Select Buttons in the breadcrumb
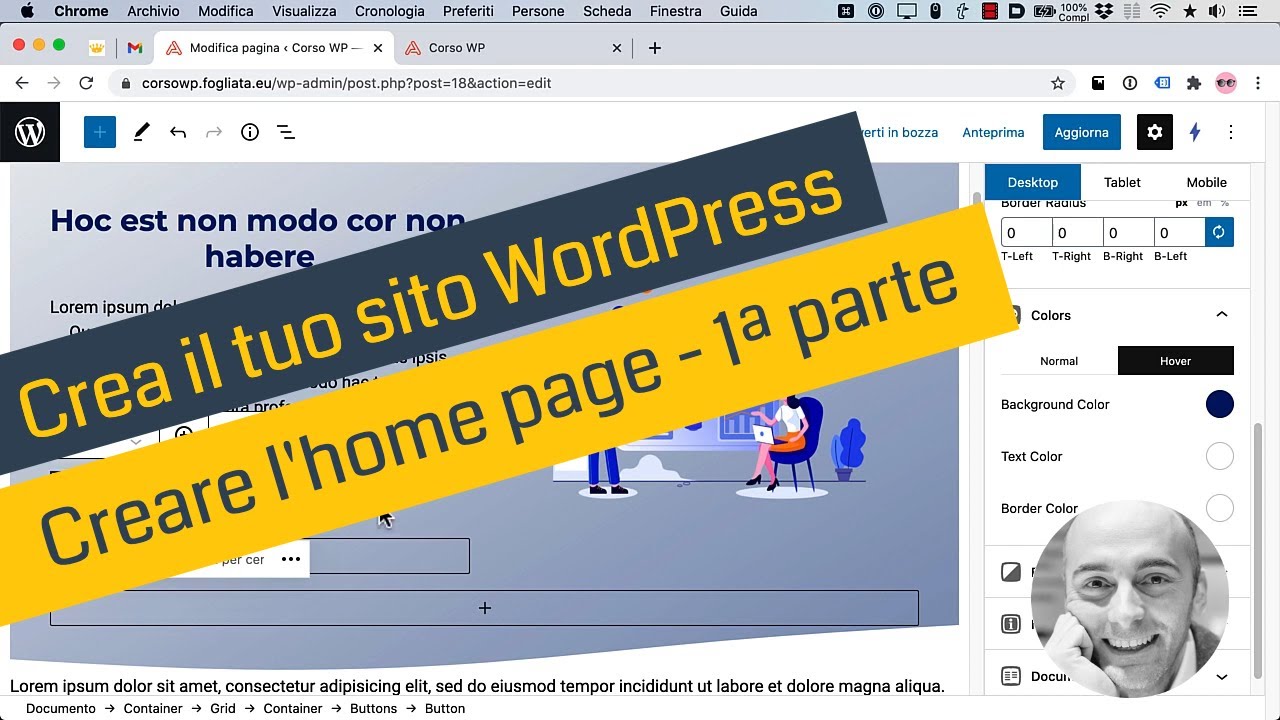The height and width of the screenshot is (720, 1280). click(373, 708)
